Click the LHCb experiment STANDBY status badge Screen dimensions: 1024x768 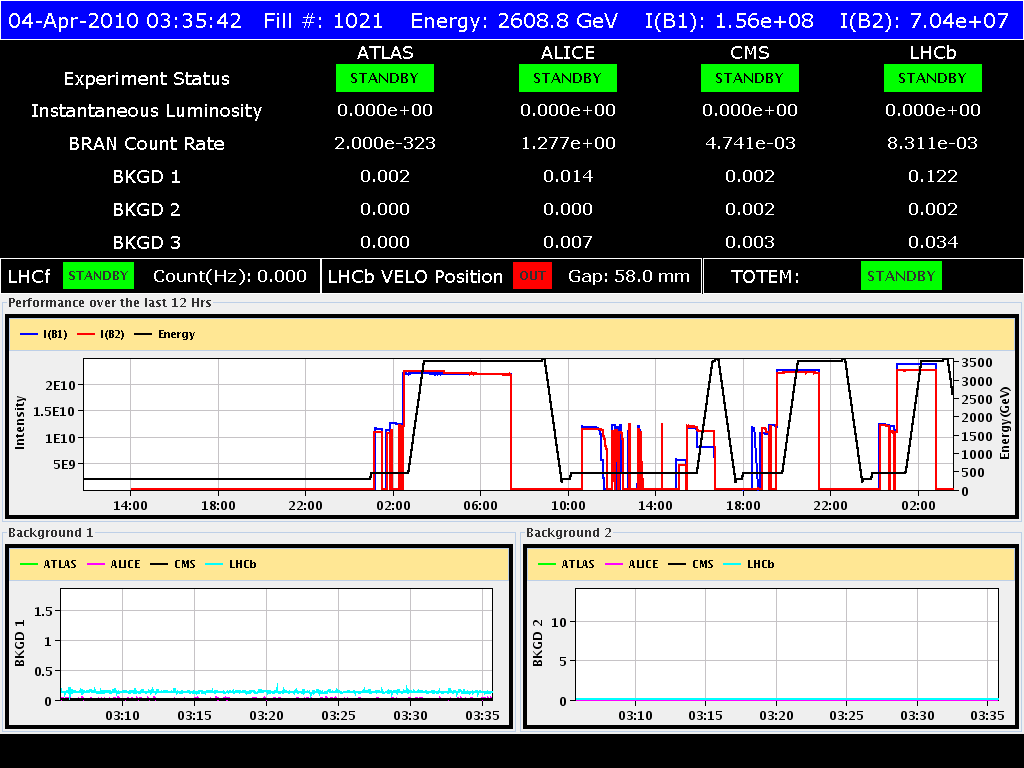click(x=933, y=78)
